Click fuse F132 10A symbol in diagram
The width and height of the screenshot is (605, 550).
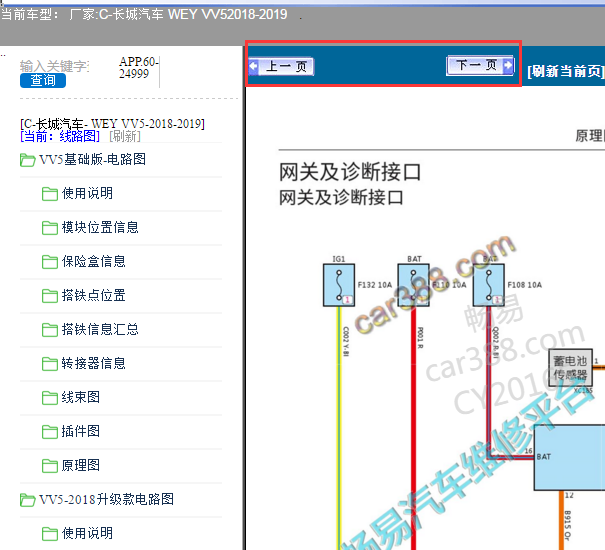click(x=339, y=285)
